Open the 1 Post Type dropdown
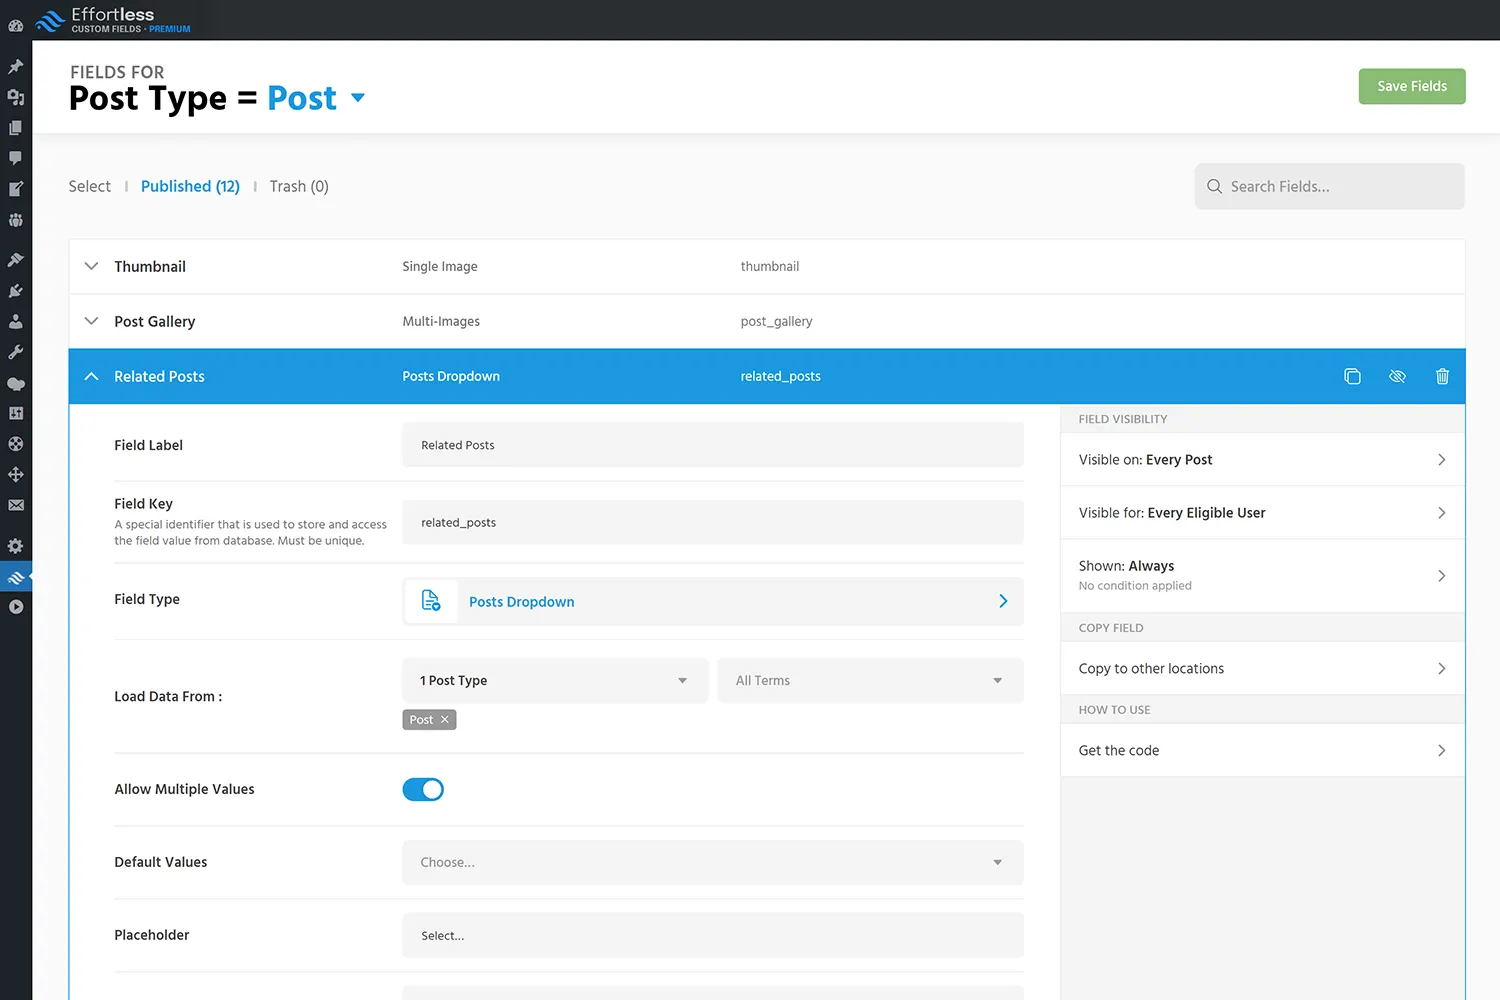 click(555, 681)
